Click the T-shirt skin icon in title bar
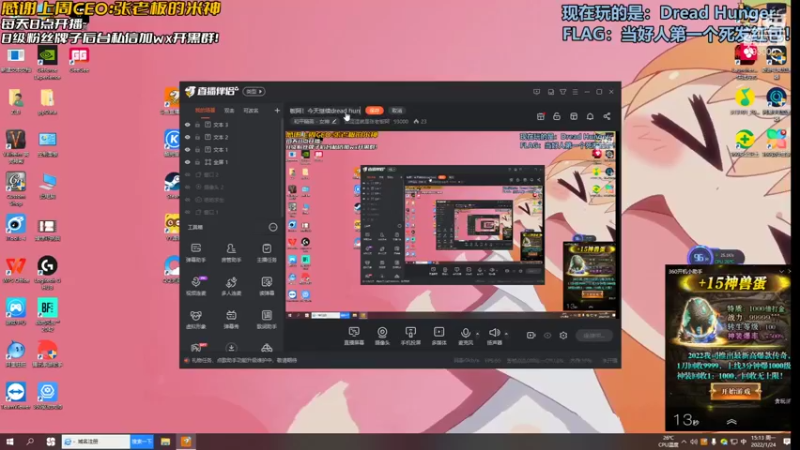This screenshot has width=800, height=450. [563, 92]
